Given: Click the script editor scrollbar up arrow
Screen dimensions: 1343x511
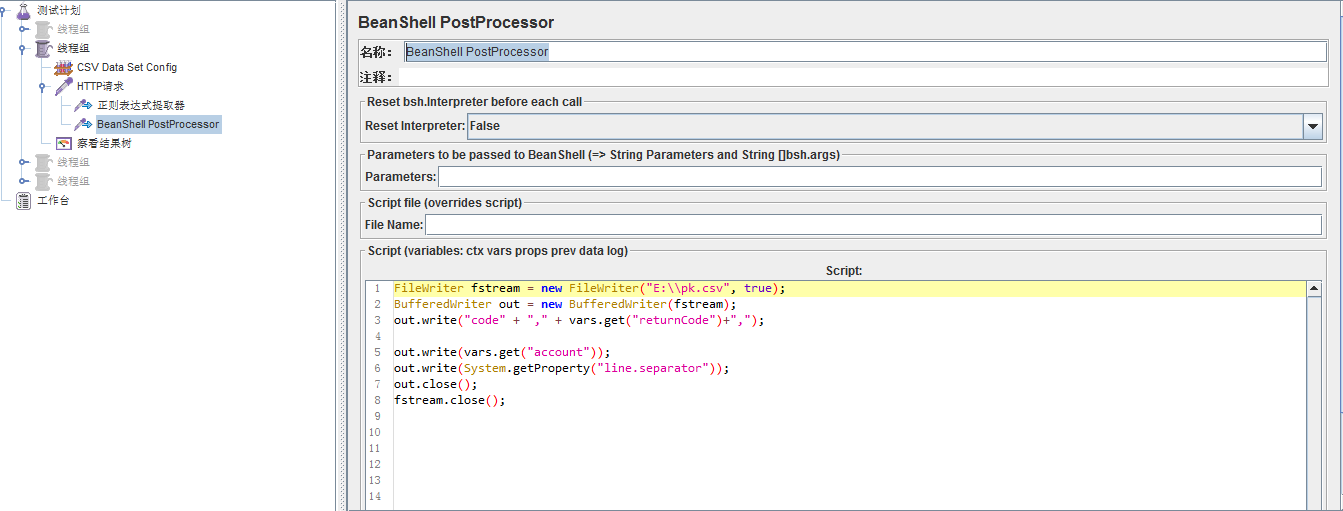Looking at the screenshot, I should [x=1314, y=289].
